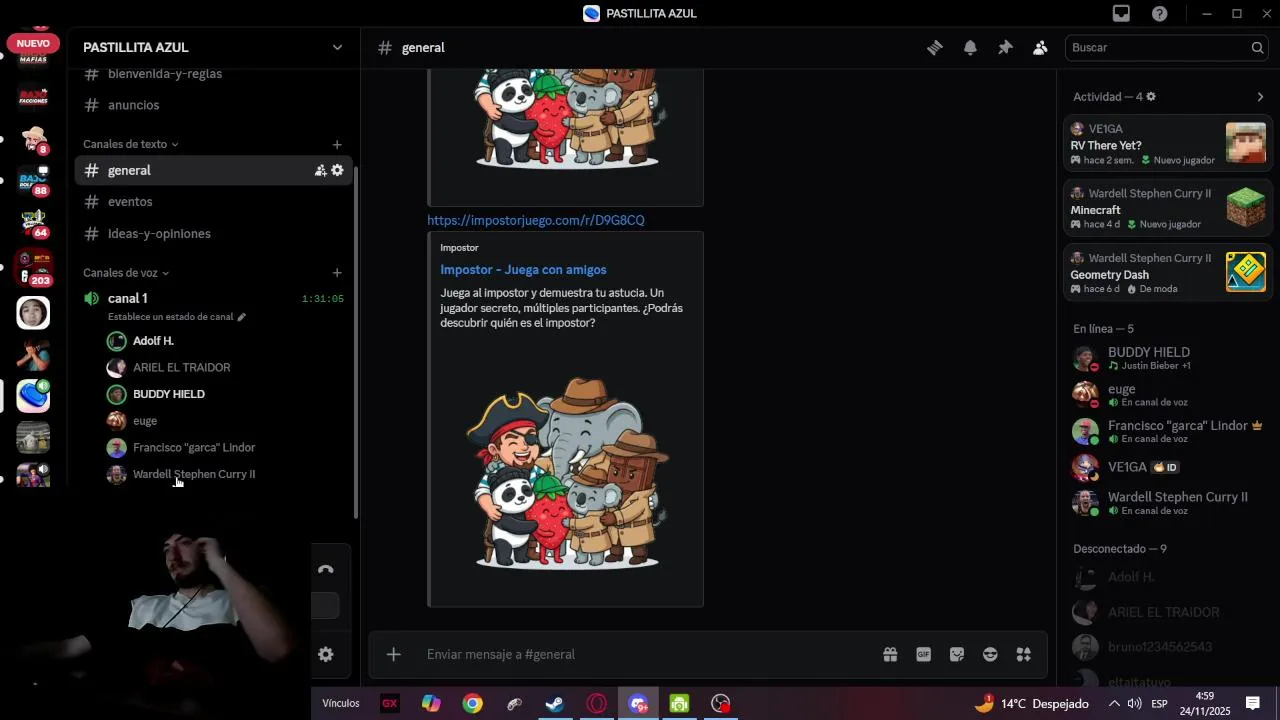Click the message attachment plus button

tap(394, 654)
